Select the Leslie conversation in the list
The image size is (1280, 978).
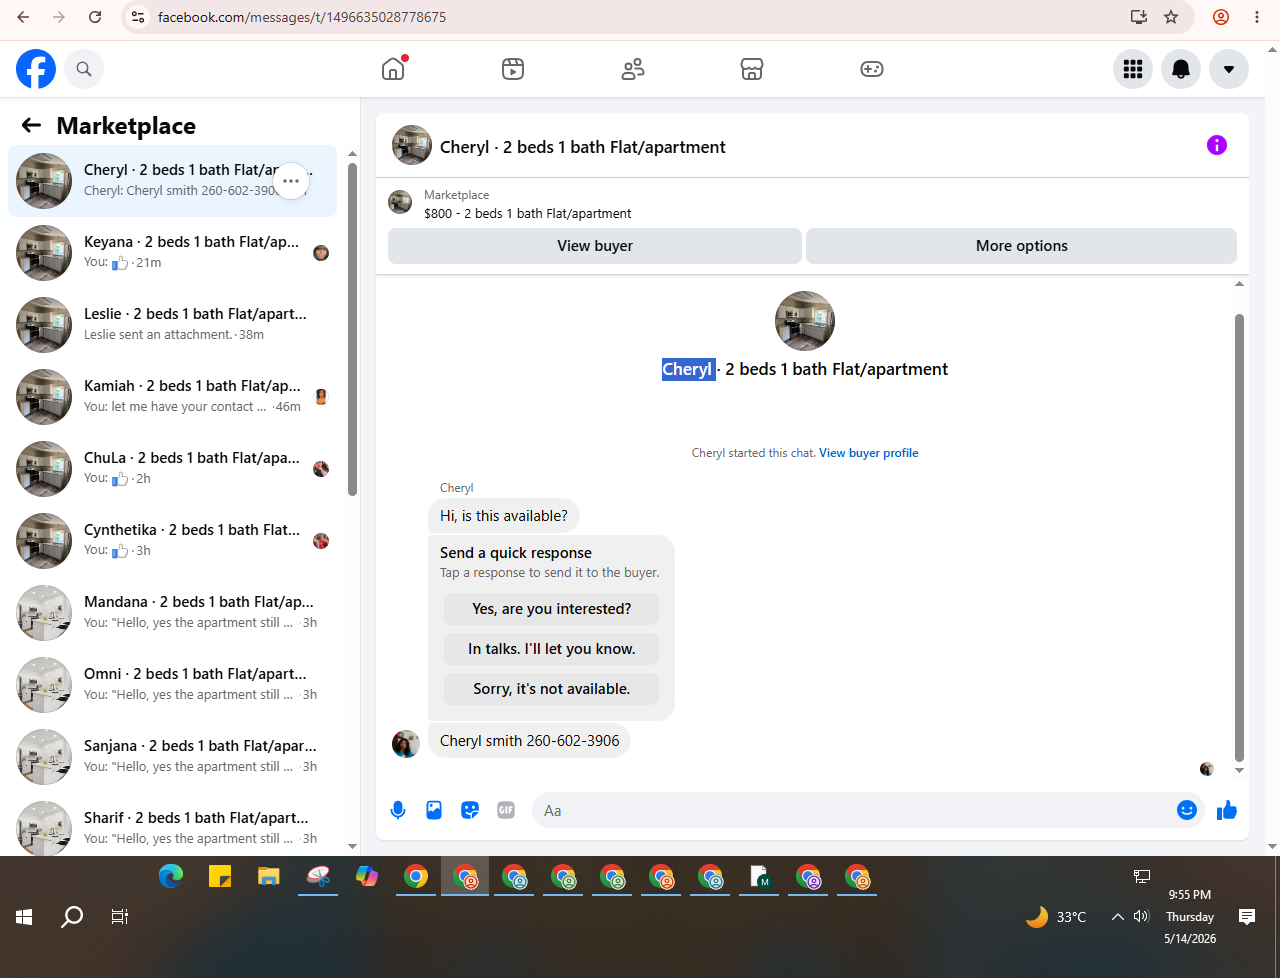tap(173, 324)
